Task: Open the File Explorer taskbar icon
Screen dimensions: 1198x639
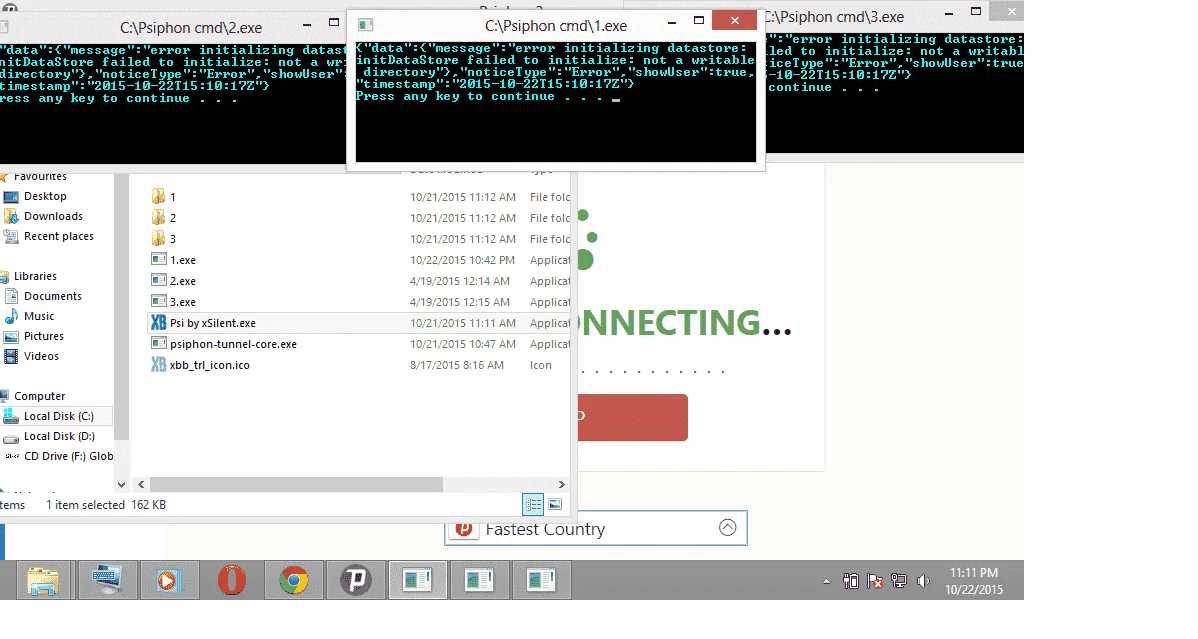Action: pos(44,581)
